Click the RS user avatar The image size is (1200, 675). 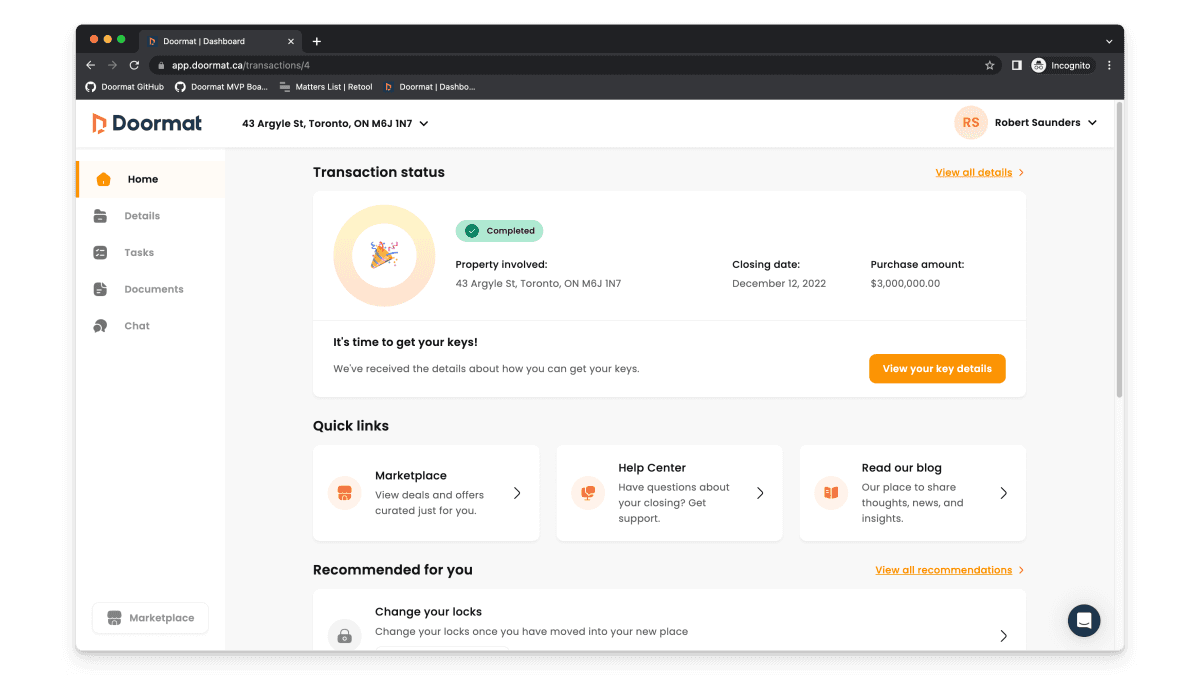click(x=970, y=123)
